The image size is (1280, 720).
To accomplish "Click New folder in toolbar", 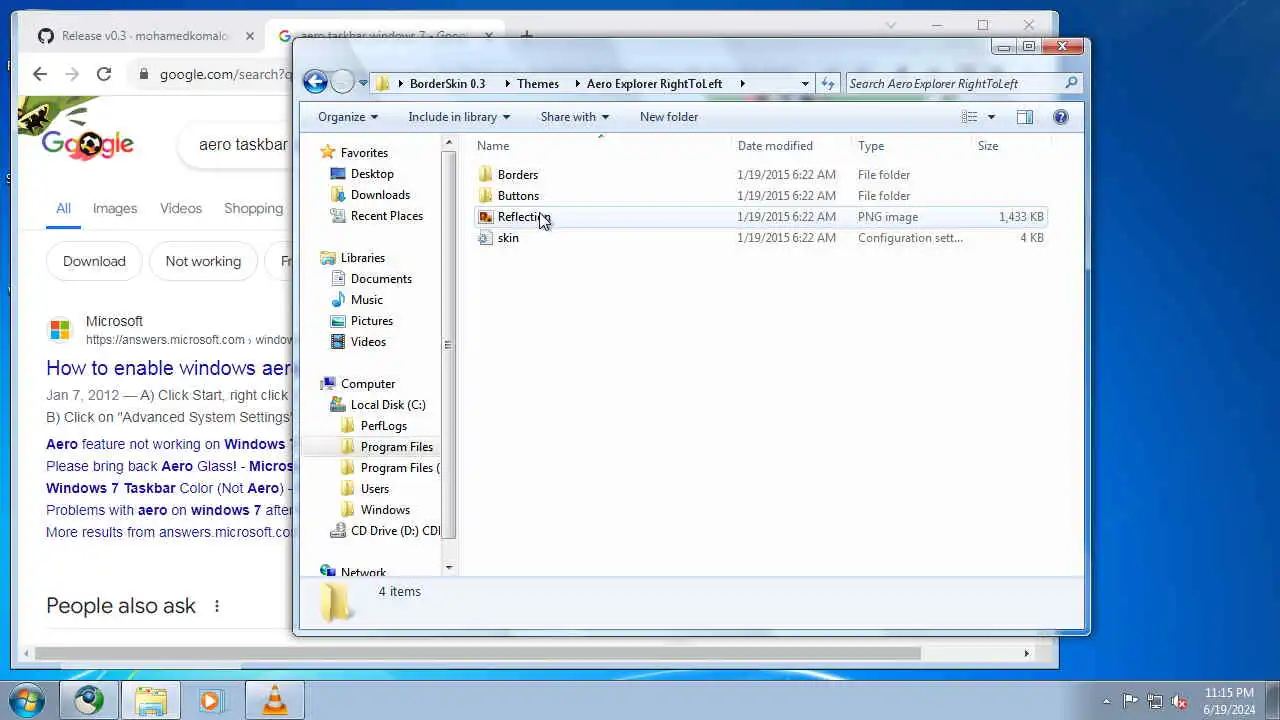I will 669,117.
